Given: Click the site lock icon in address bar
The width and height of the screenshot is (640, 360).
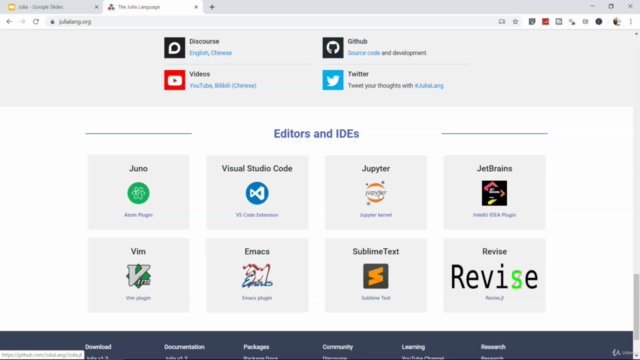Looking at the screenshot, I should pos(52,22).
